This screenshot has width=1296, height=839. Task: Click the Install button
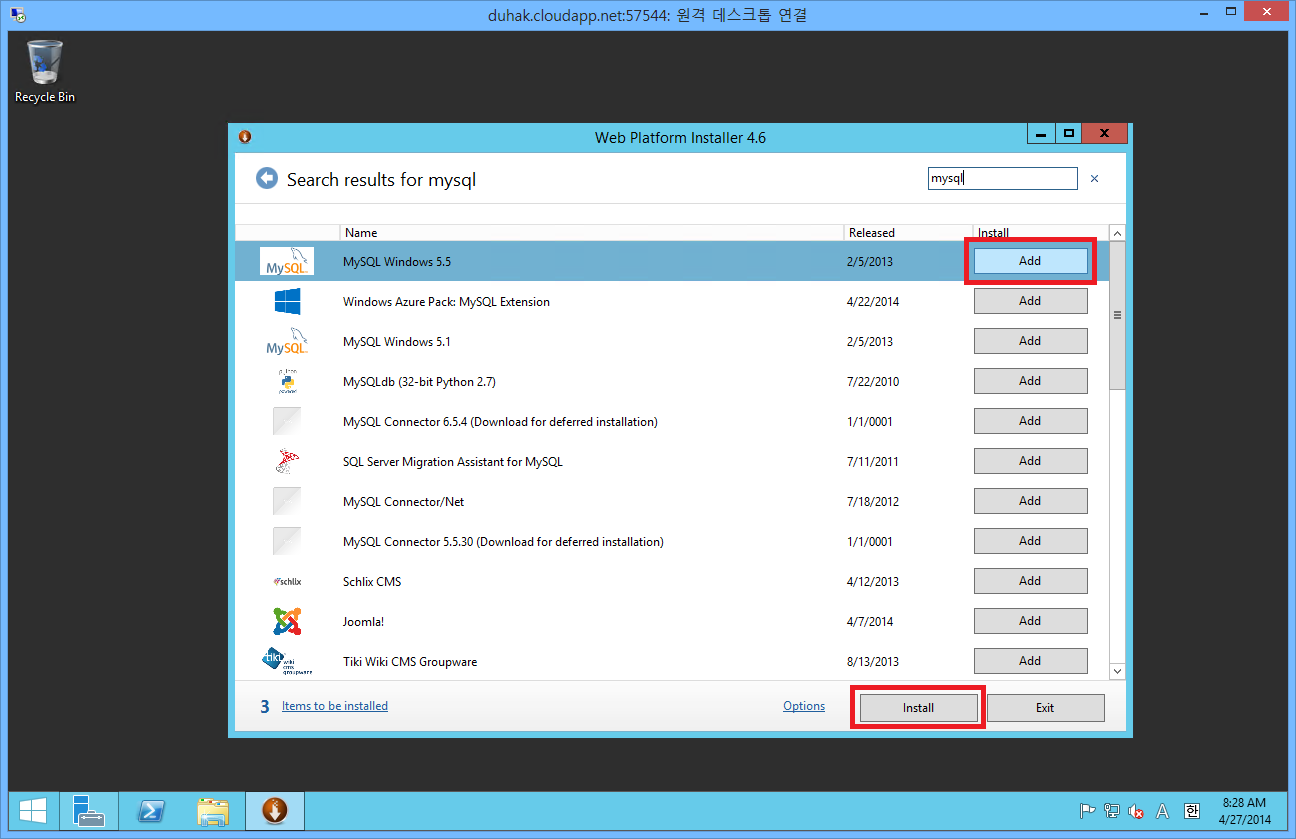tap(918, 707)
